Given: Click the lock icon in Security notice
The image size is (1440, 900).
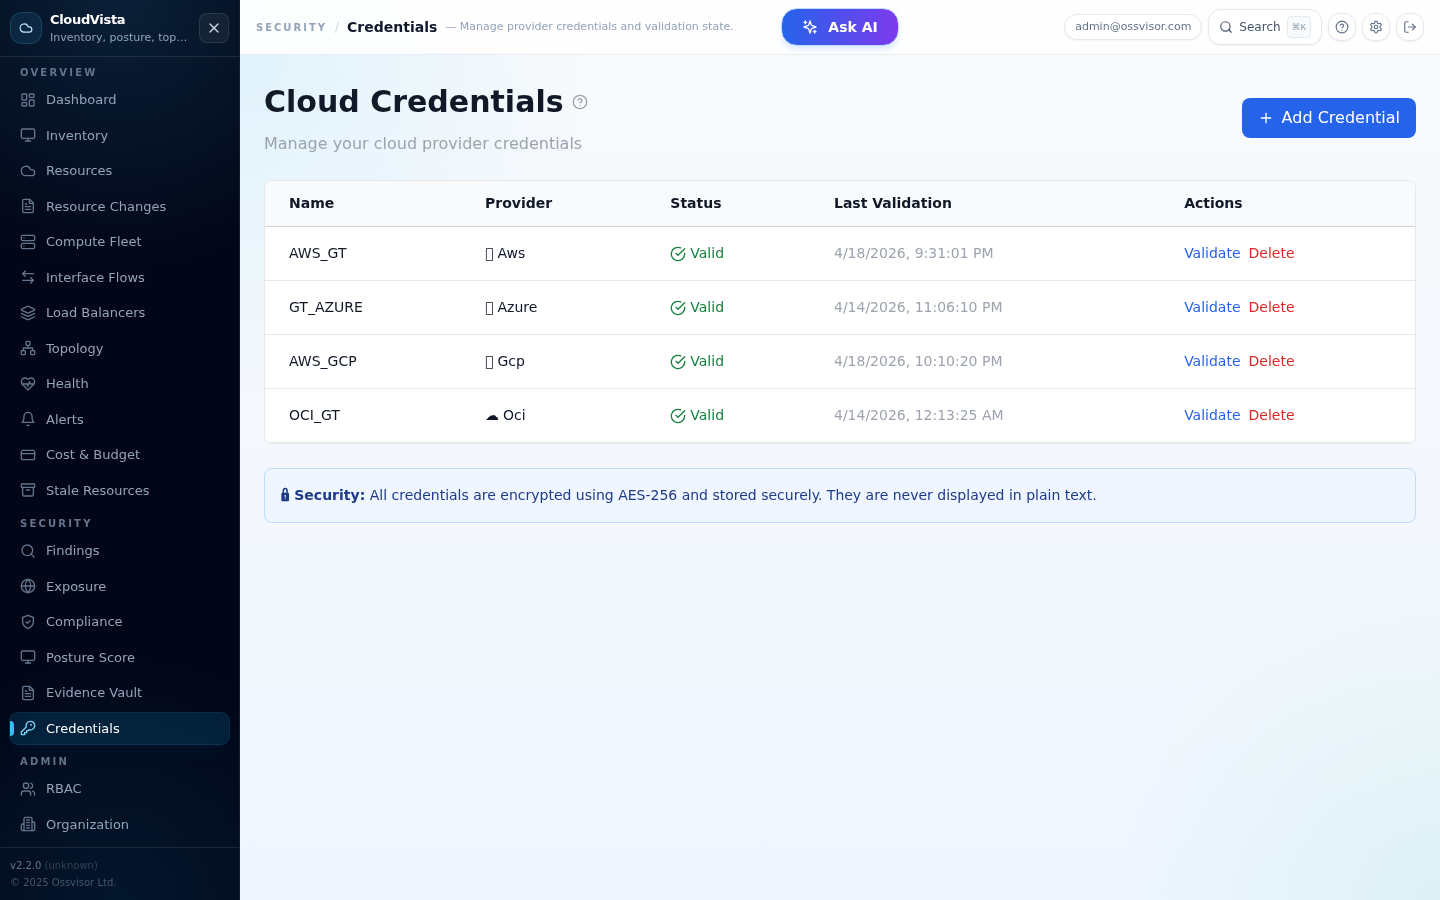Looking at the screenshot, I should point(285,495).
